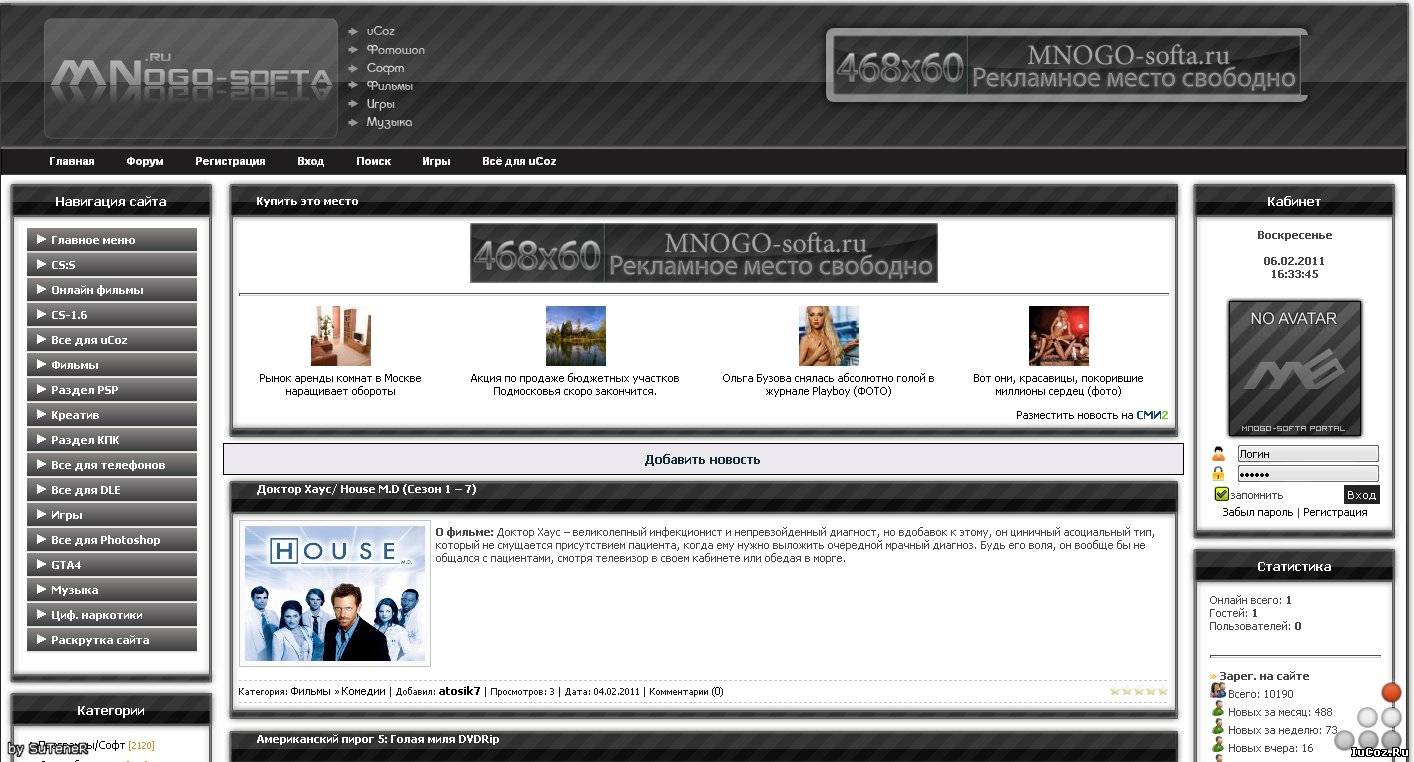Open Все для DLE navigation item
Image resolution: width=1414 pixels, height=762 pixels.
[x=112, y=490]
